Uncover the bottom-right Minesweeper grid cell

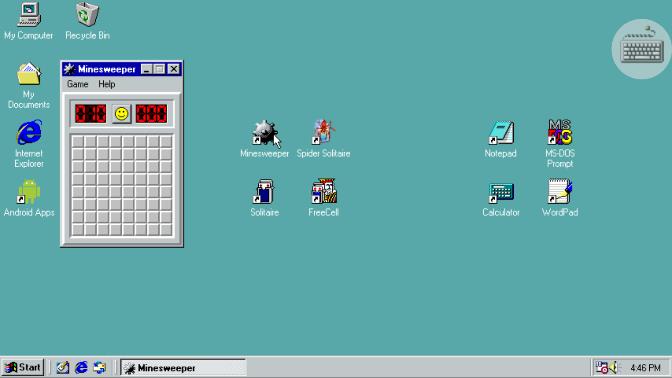pos(166,230)
